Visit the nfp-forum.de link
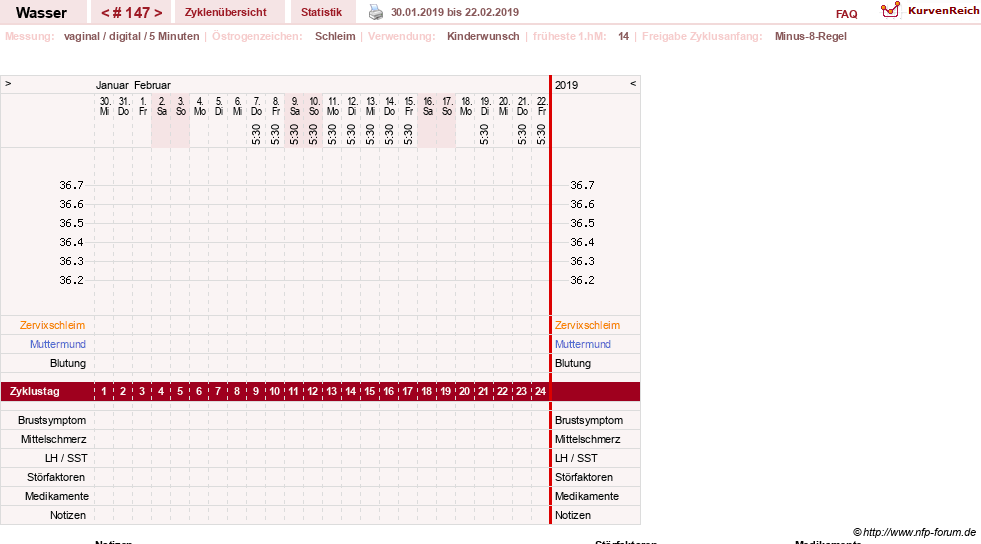 pos(914,532)
